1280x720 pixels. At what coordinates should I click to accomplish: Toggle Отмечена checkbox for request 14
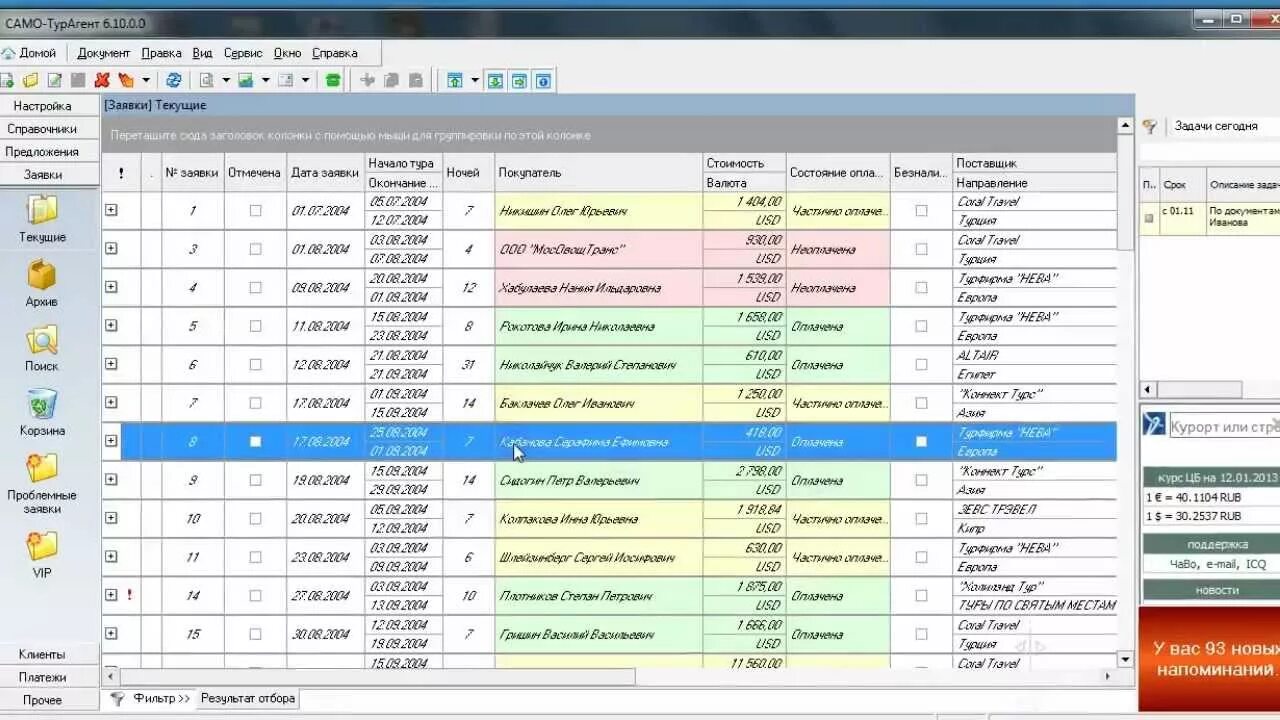point(255,595)
